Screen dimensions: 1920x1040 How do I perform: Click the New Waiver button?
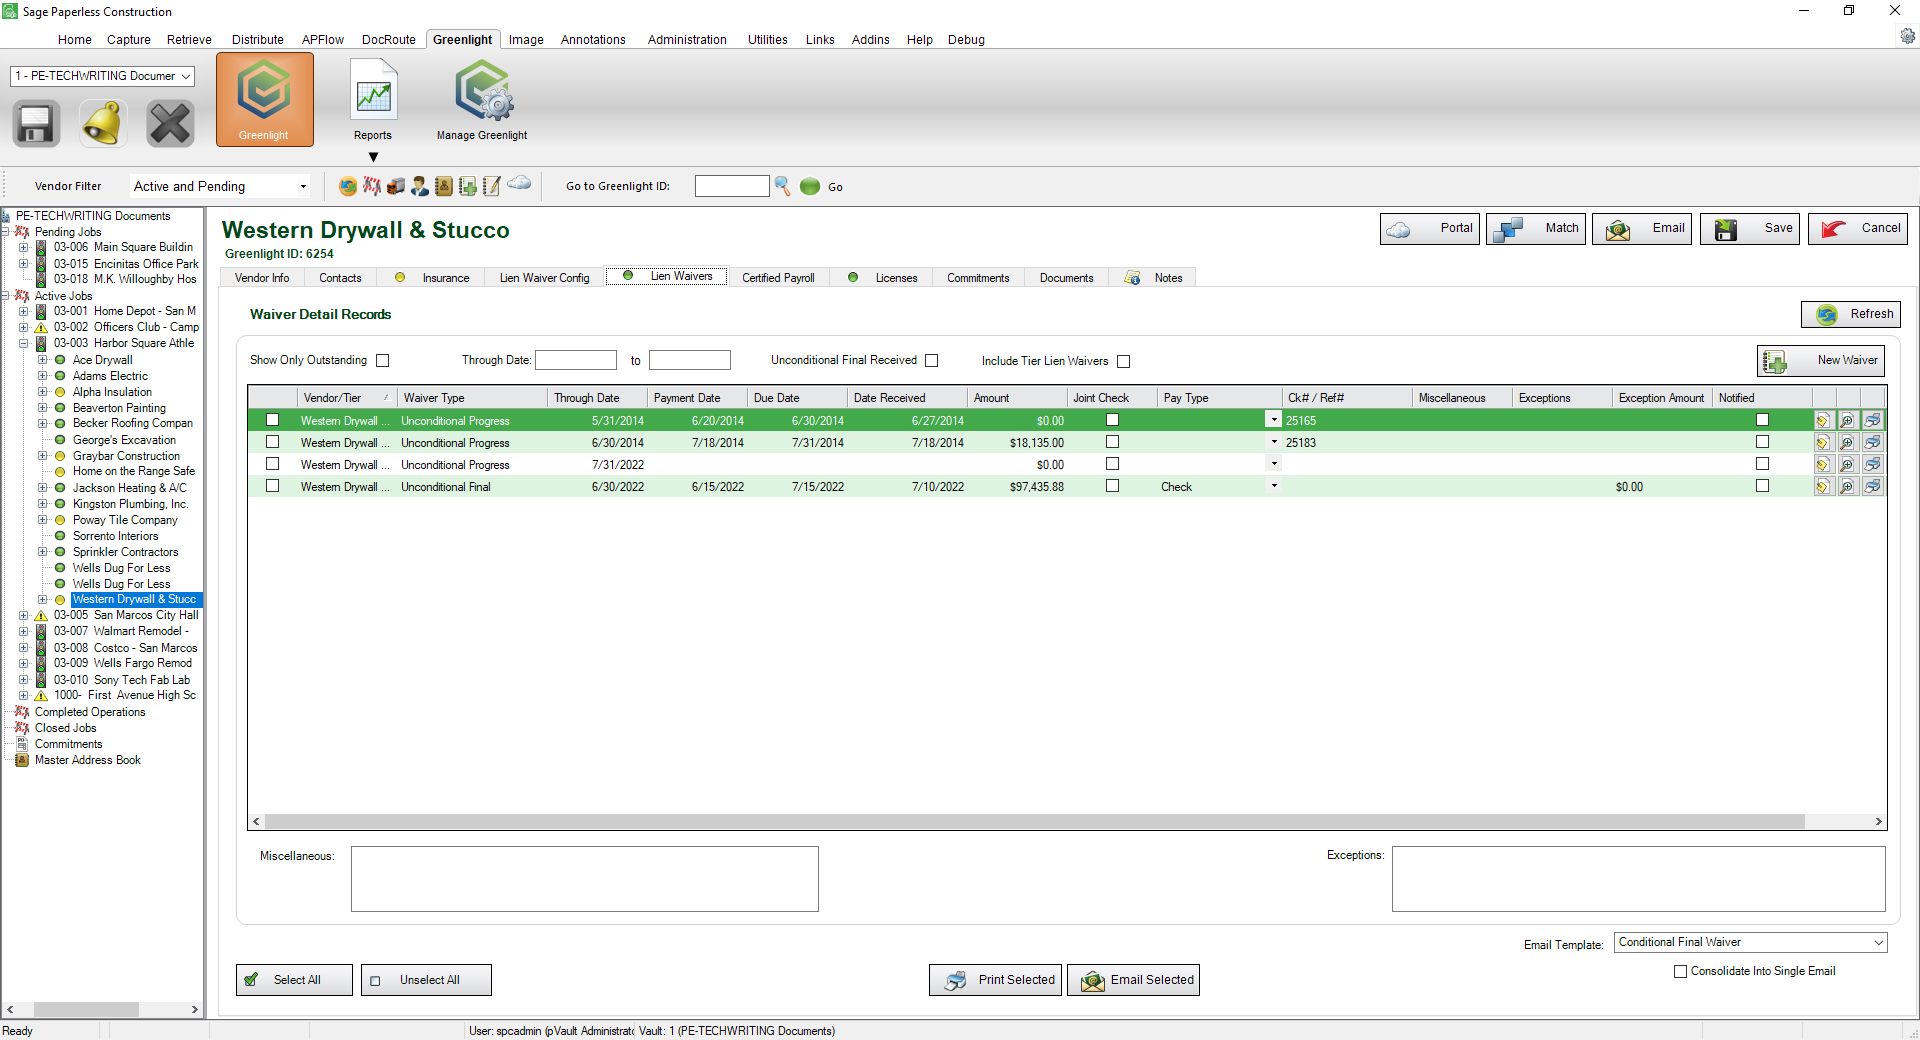(x=1821, y=361)
